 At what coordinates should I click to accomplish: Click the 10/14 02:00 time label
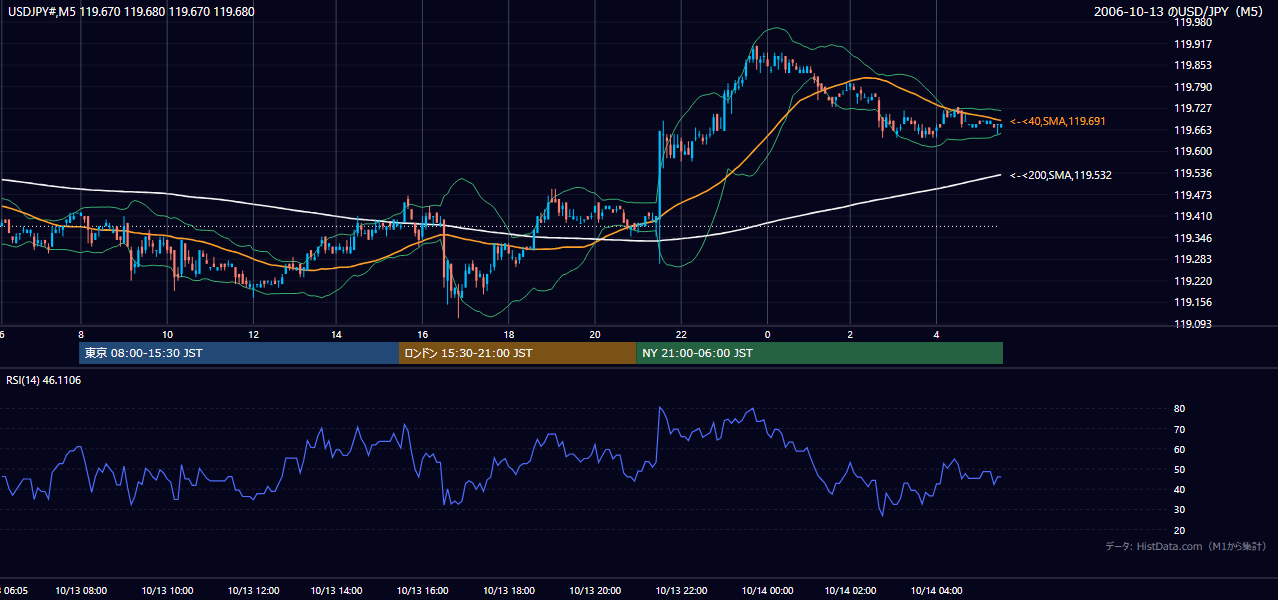pos(852,590)
